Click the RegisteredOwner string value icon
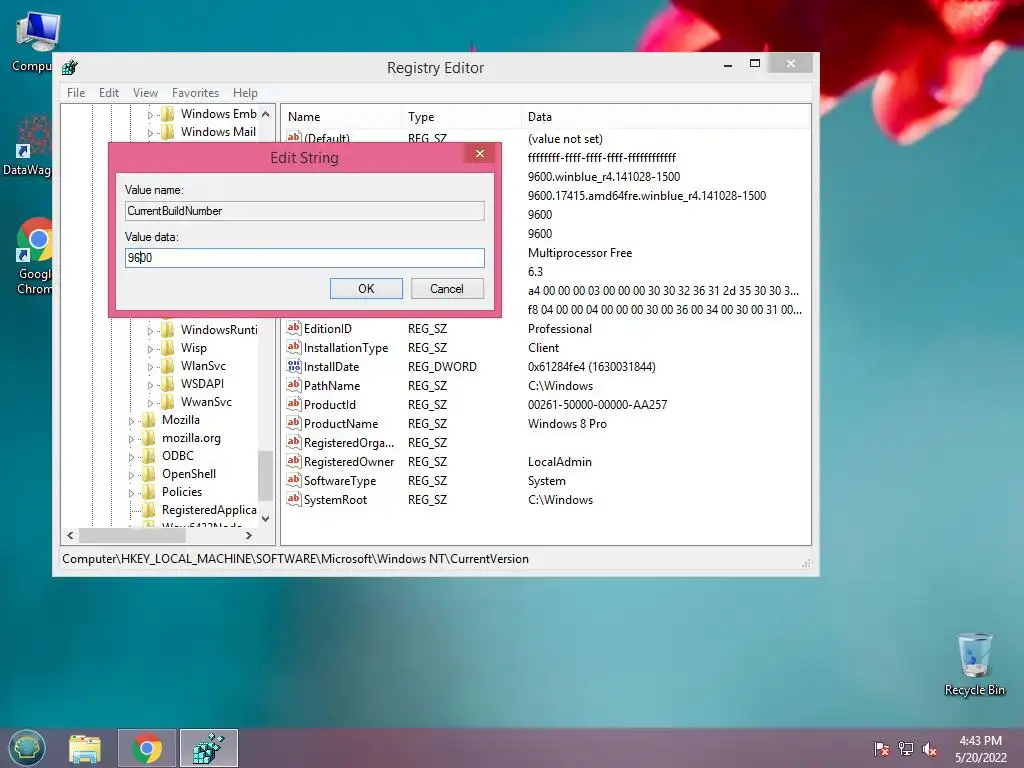 click(x=294, y=460)
